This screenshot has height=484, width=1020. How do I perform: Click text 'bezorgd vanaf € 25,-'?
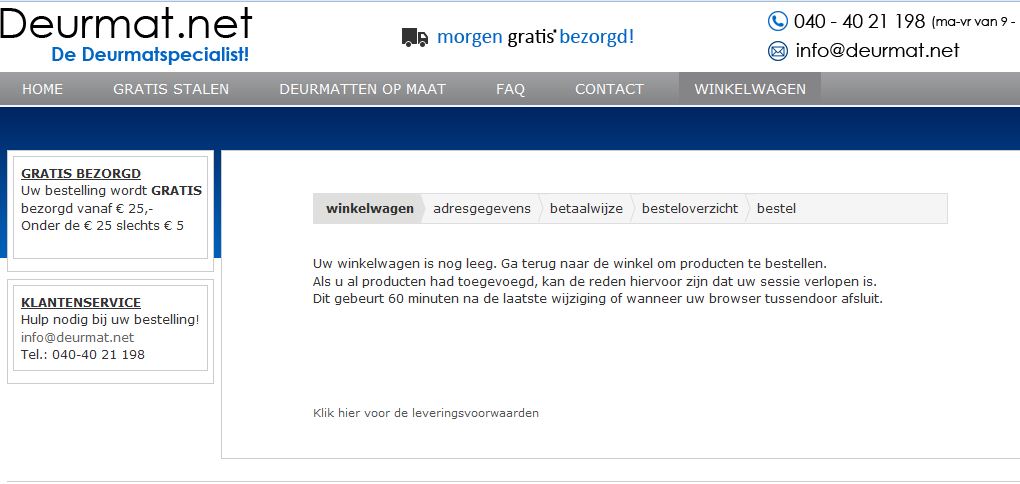(x=87, y=209)
